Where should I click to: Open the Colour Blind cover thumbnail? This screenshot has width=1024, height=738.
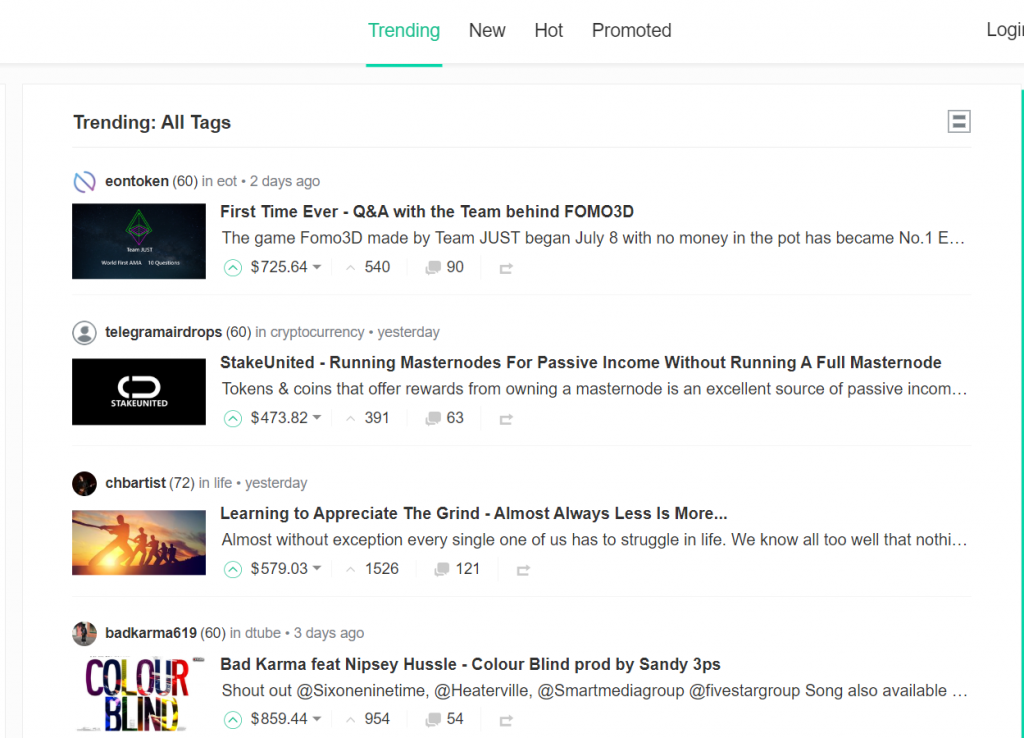tap(138, 694)
